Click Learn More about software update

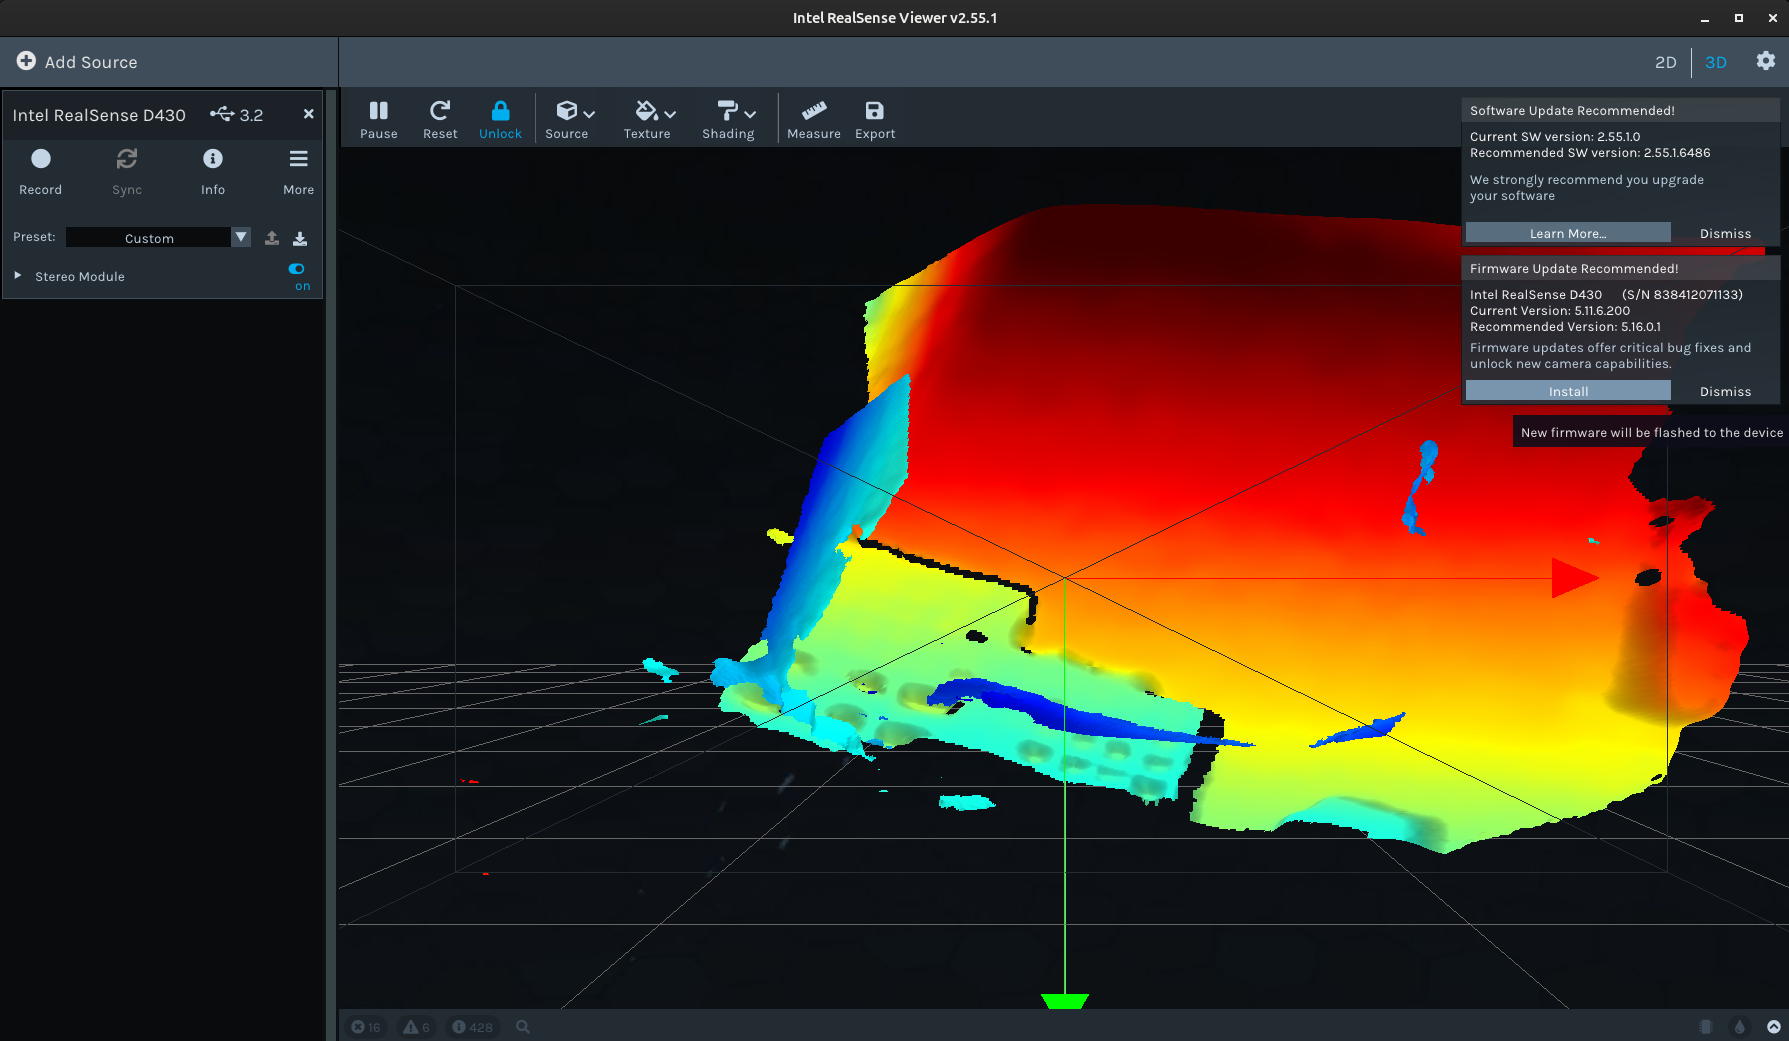point(1567,233)
